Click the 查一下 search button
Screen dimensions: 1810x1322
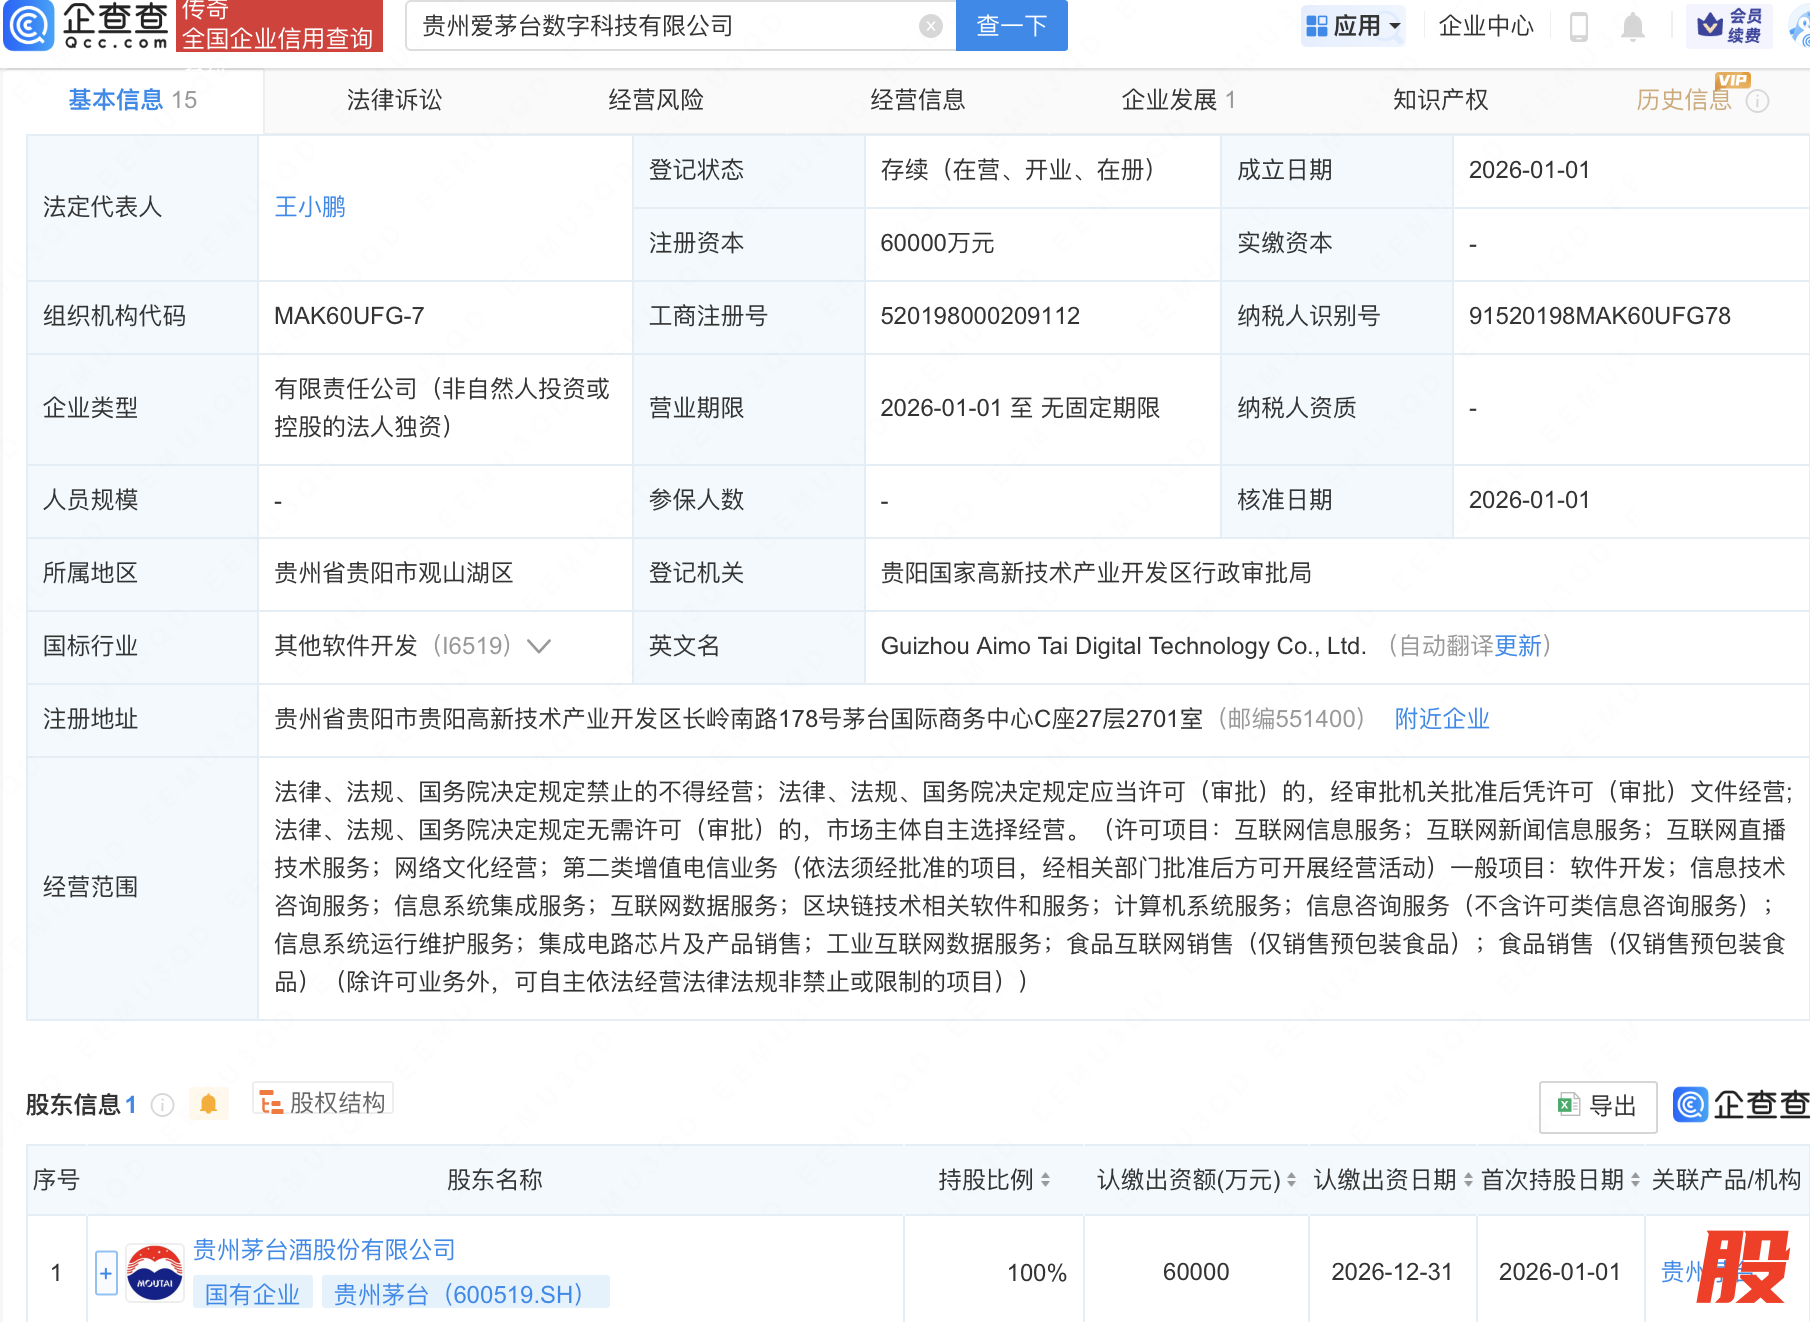click(1011, 26)
